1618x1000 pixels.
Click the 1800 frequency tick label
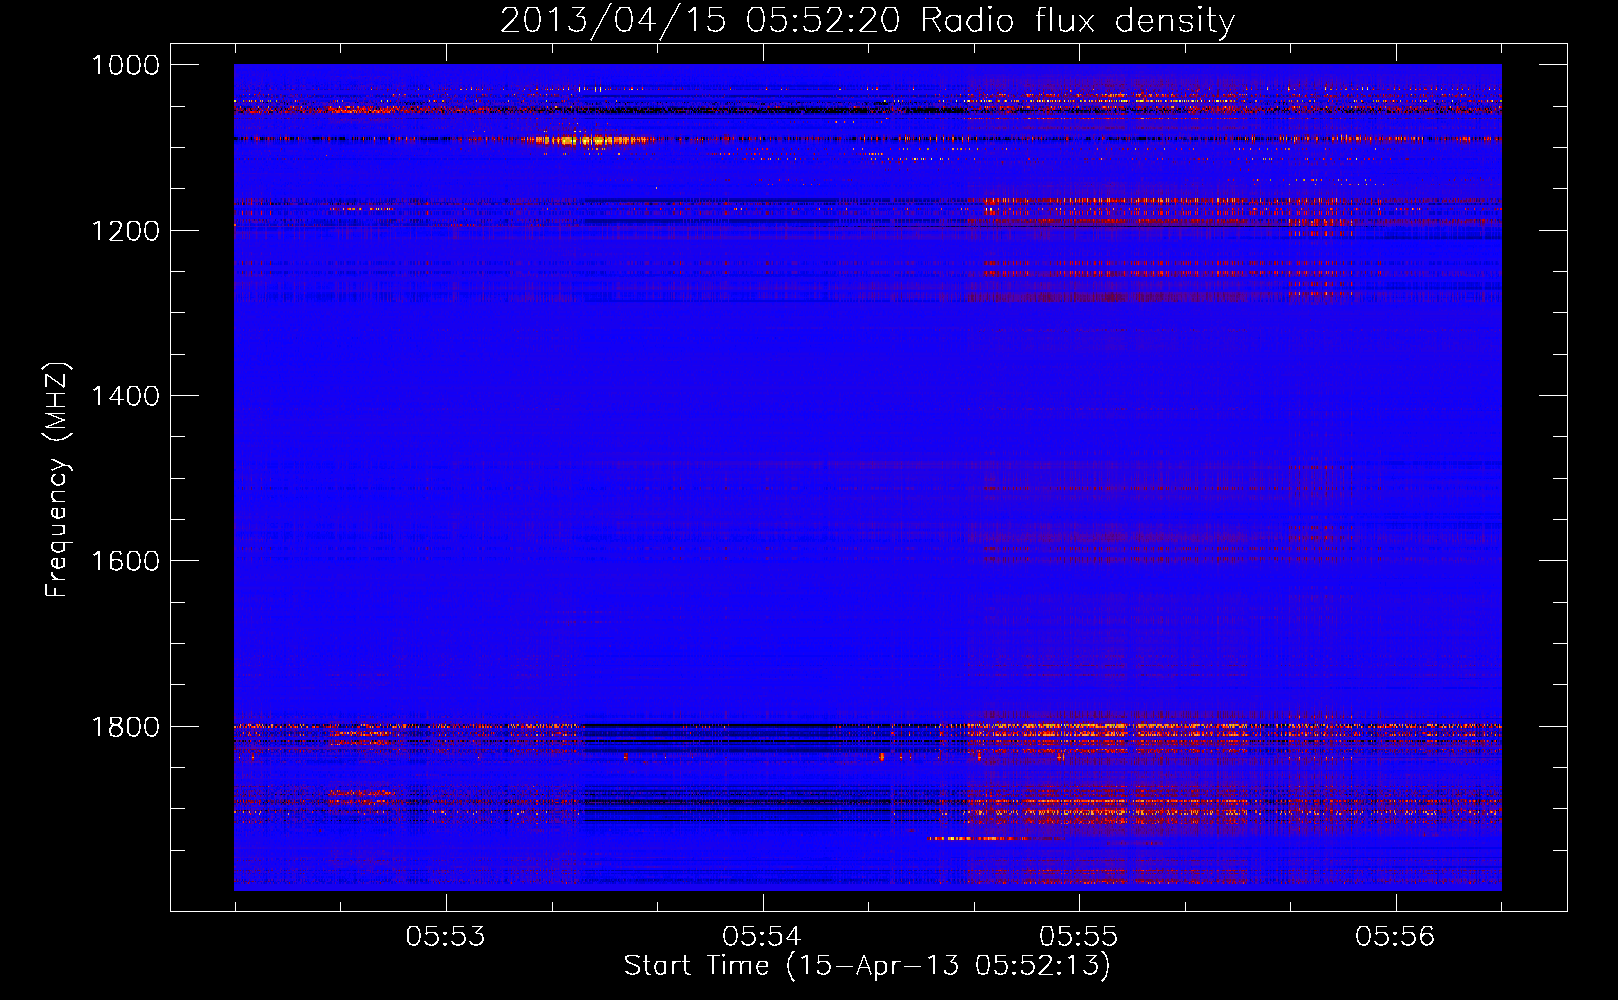tap(125, 726)
